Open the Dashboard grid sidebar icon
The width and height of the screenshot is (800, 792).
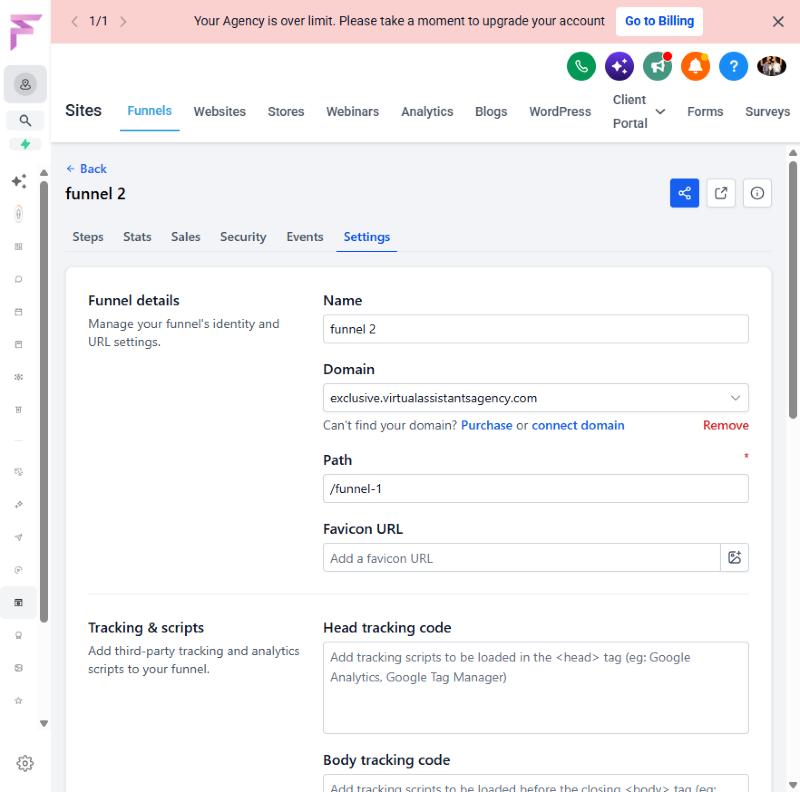click(x=18, y=246)
